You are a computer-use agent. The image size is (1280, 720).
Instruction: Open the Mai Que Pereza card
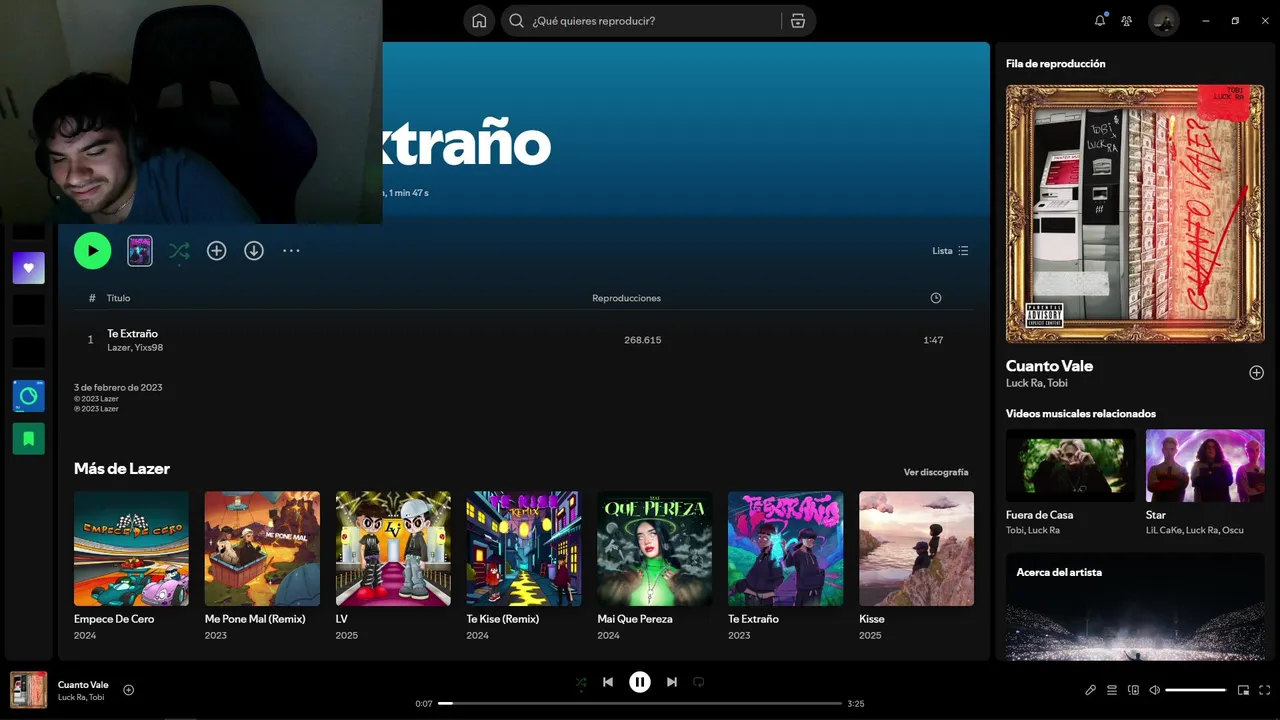655,566
